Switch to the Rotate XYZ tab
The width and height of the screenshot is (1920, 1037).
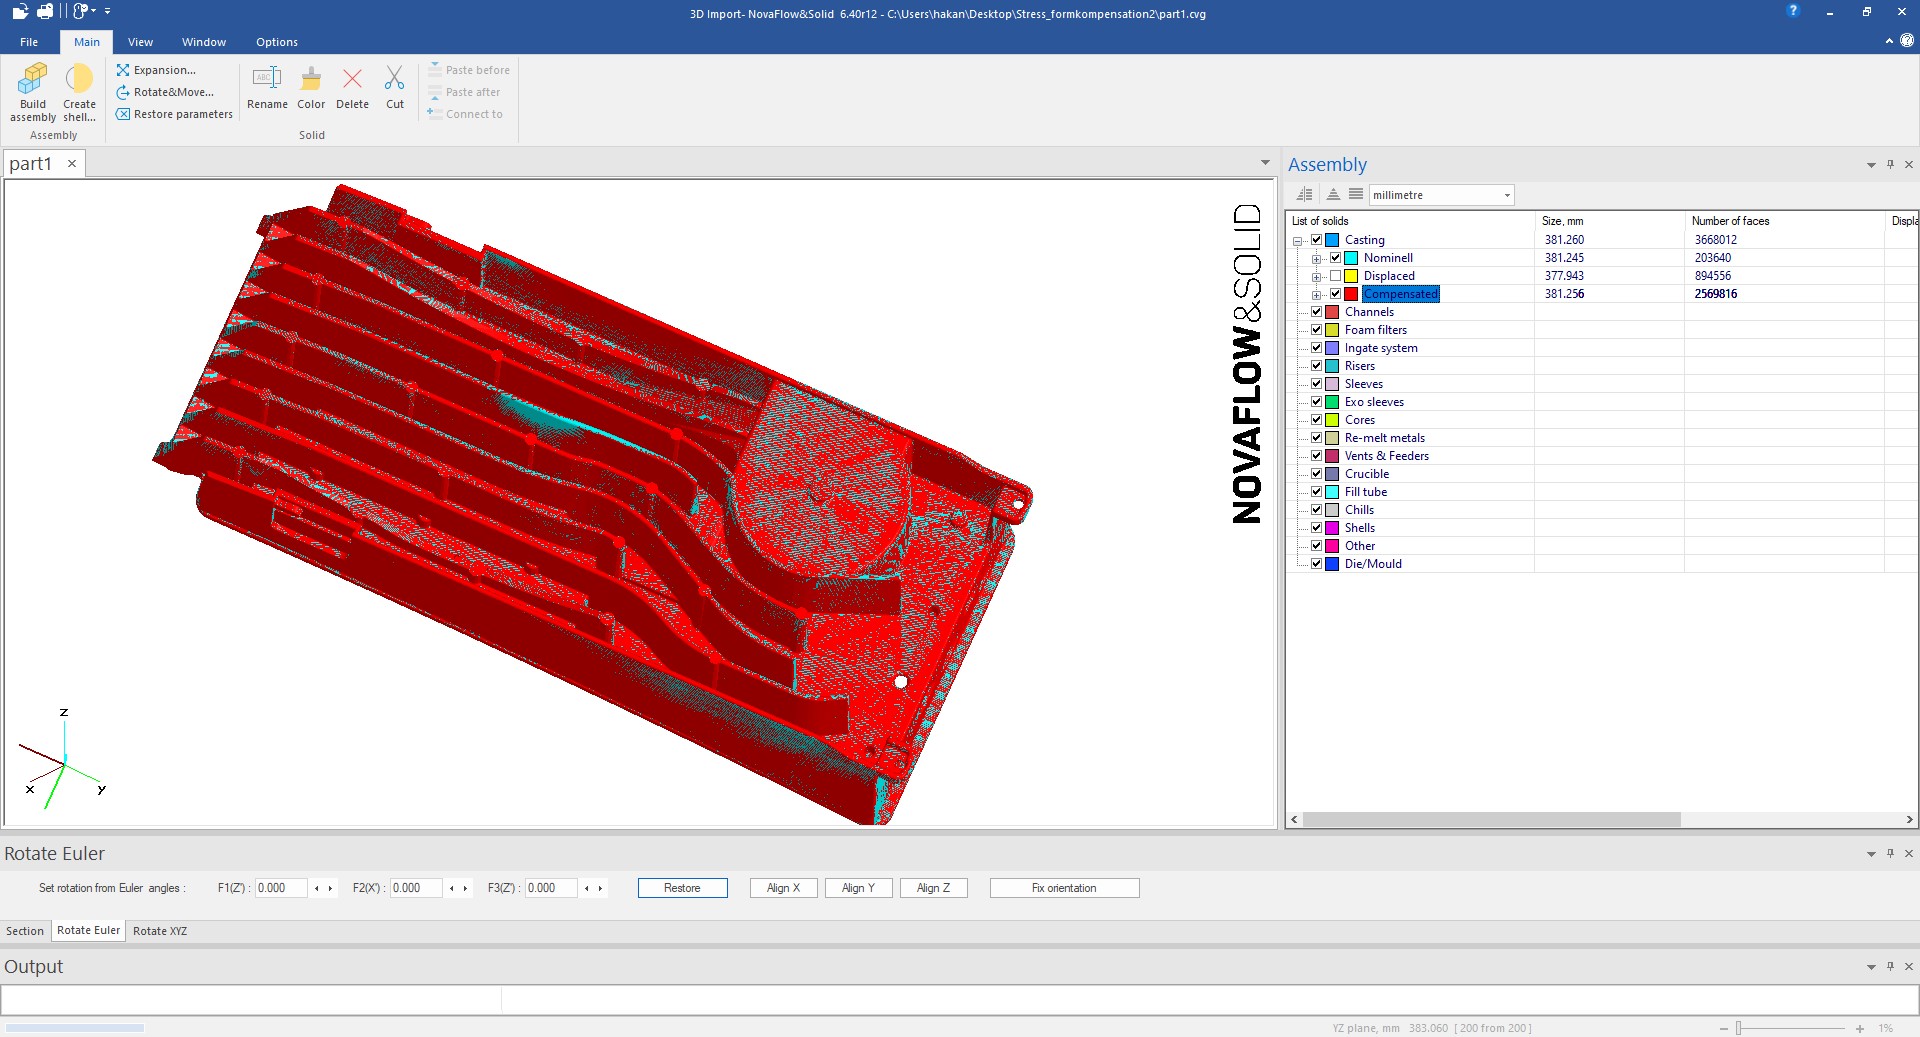pyautogui.click(x=160, y=931)
